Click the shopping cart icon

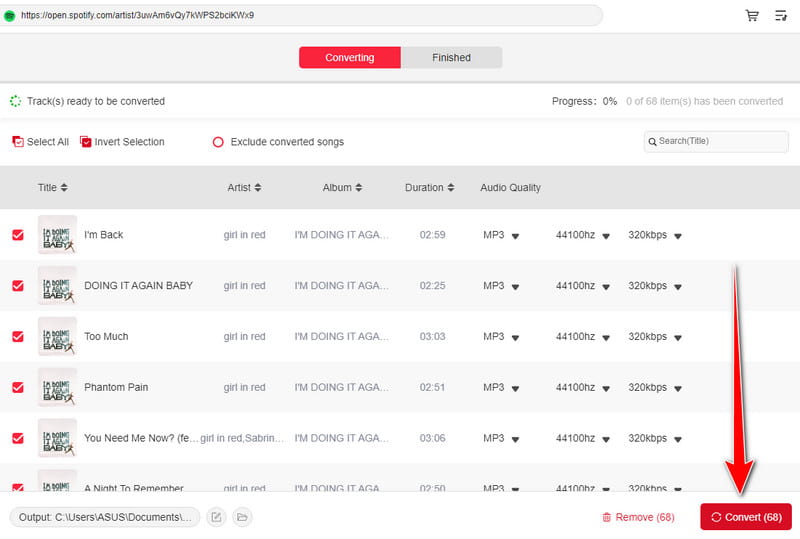(752, 16)
